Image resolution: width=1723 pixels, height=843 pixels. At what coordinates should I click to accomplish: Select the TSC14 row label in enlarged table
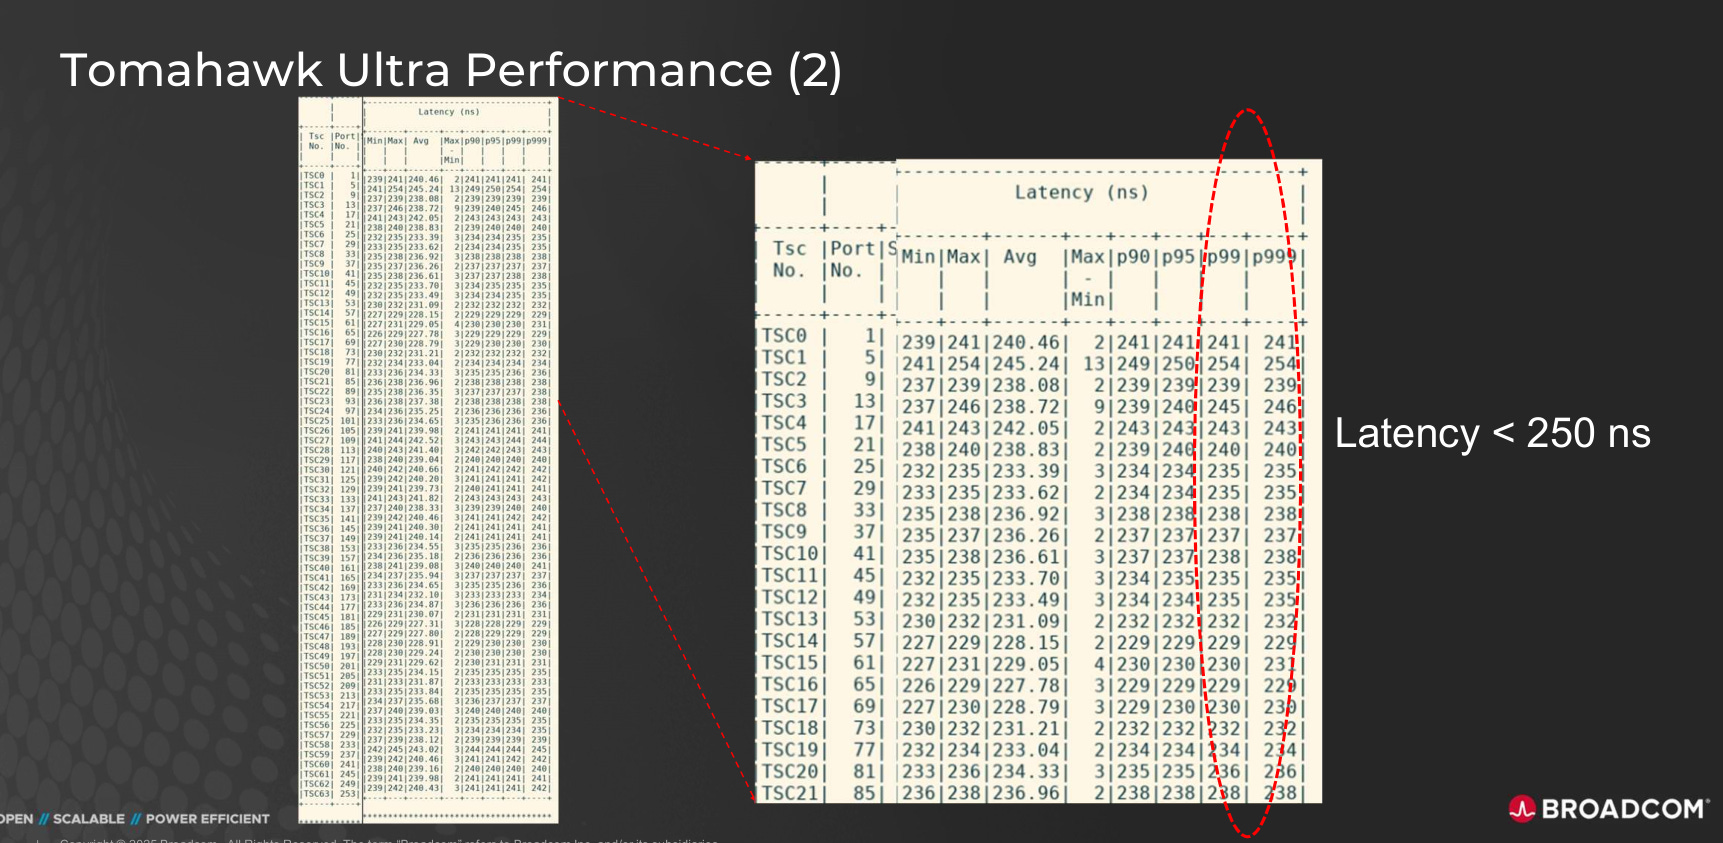[790, 640]
